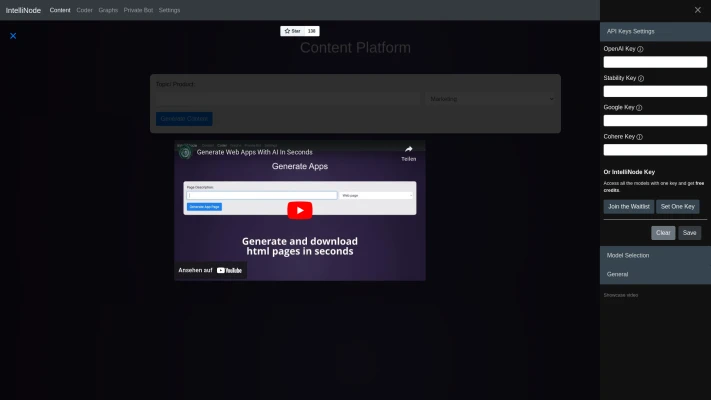Screen dimensions: 711x400
Task: Focus the Stability Key input field
Action: (x=655, y=91)
